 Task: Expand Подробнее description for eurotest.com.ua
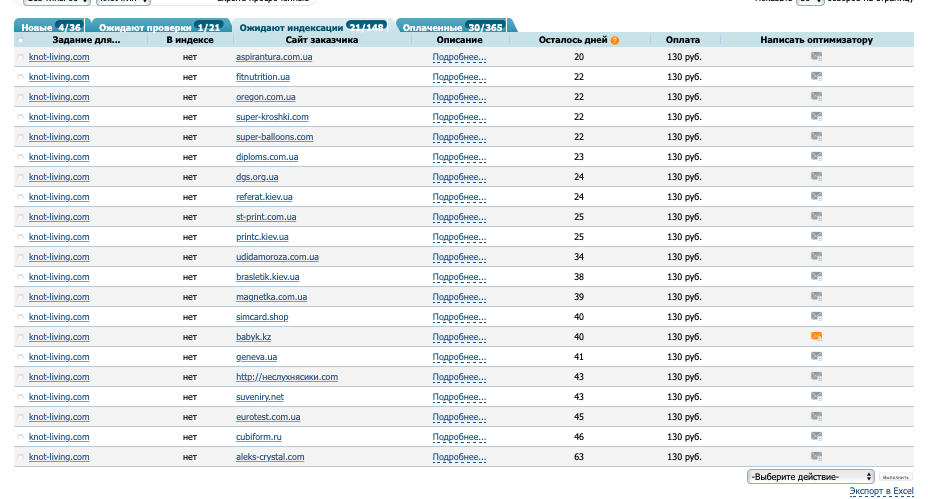click(459, 417)
